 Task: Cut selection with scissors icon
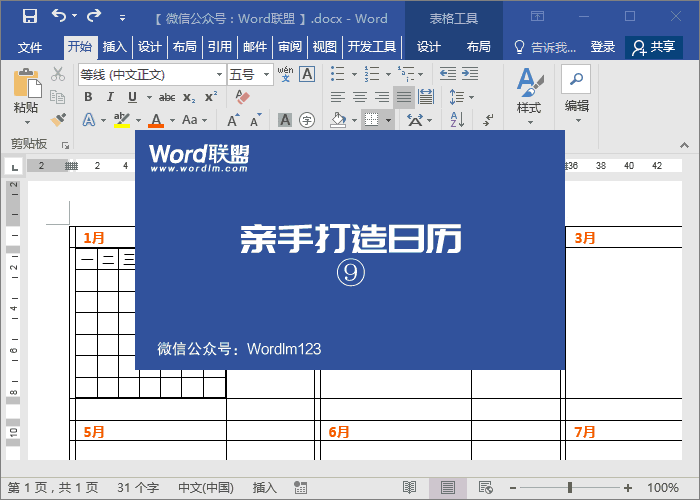(58, 74)
